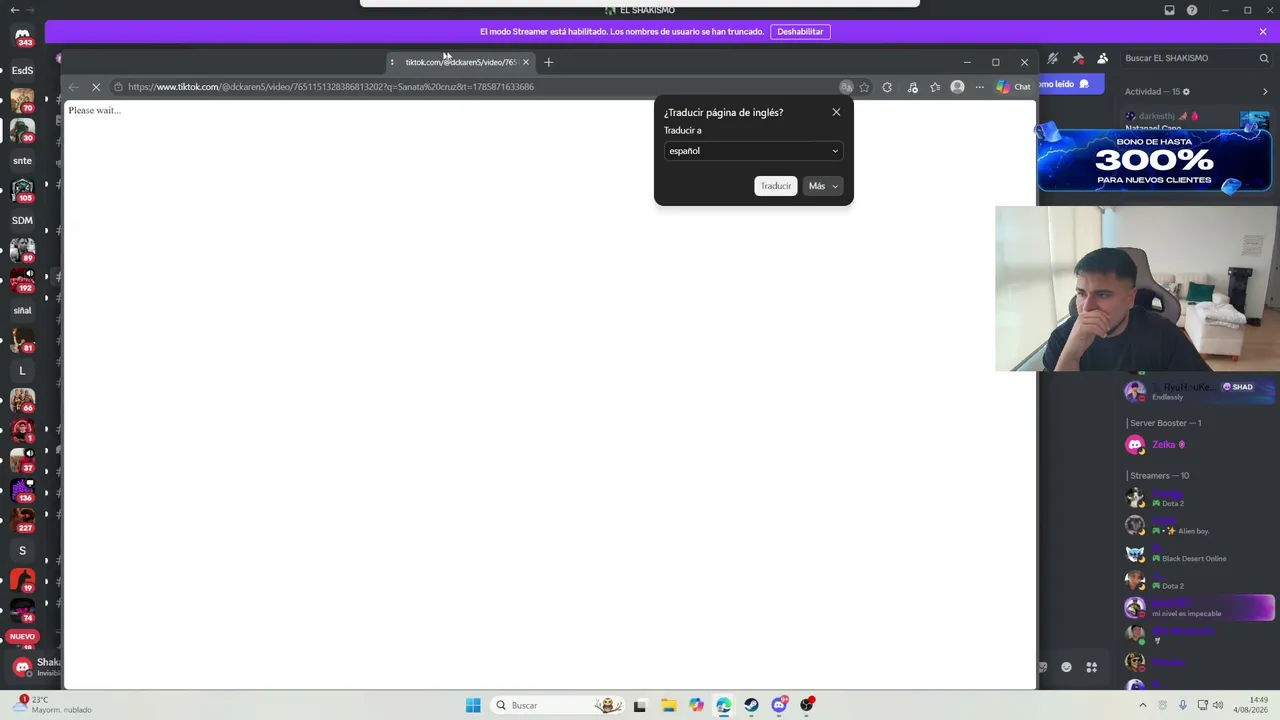Image resolution: width=1280 pixels, height=720 pixels.
Task: Open the Más options dropdown
Action: click(x=823, y=186)
